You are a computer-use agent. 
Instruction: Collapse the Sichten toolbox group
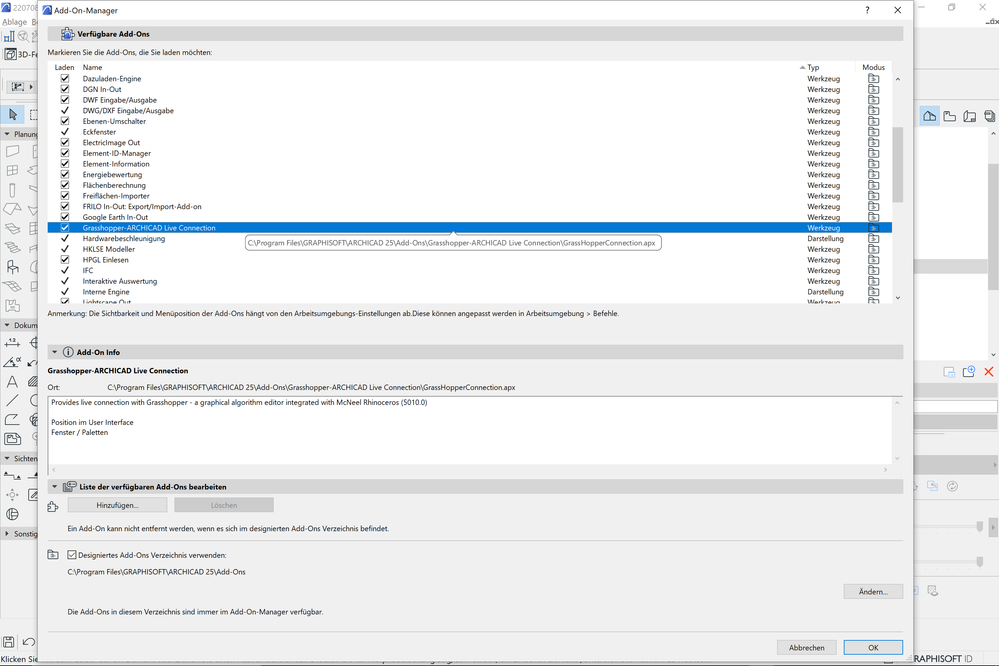pos(7,458)
